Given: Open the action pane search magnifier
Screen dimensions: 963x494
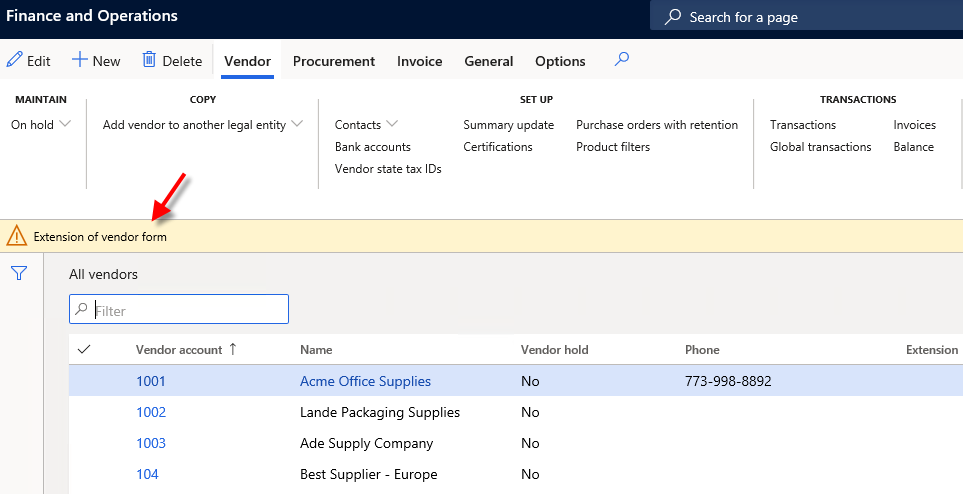Looking at the screenshot, I should click(621, 60).
